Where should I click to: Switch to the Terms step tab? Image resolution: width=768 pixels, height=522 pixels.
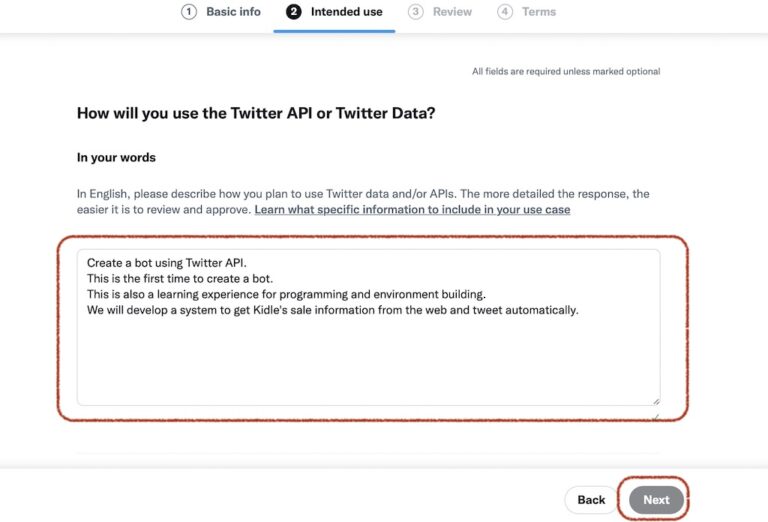(x=538, y=12)
